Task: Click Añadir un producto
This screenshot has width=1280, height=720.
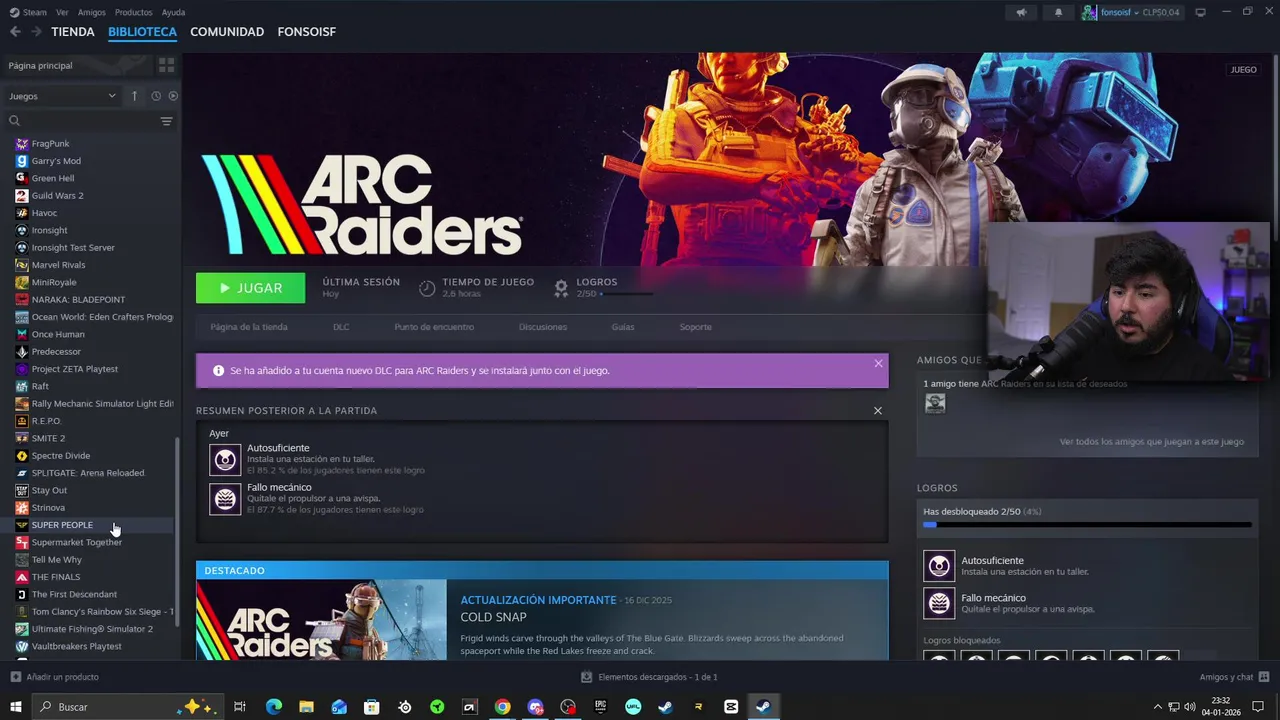Action: 55,677
